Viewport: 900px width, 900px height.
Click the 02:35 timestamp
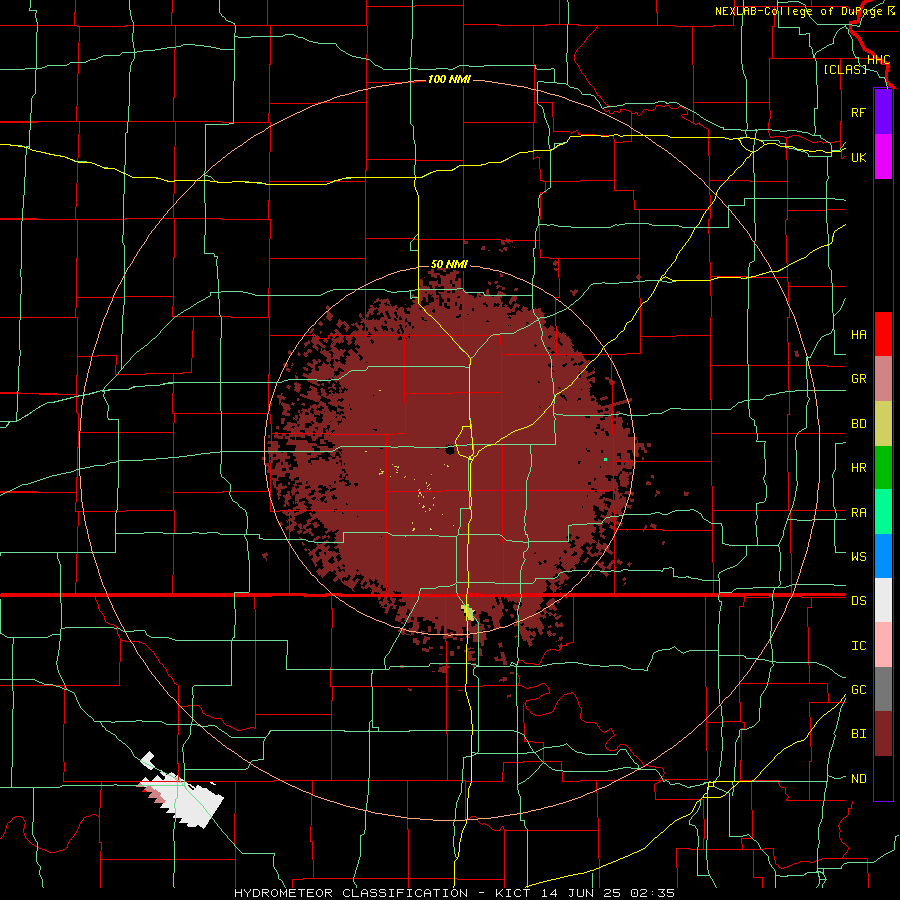click(651, 893)
